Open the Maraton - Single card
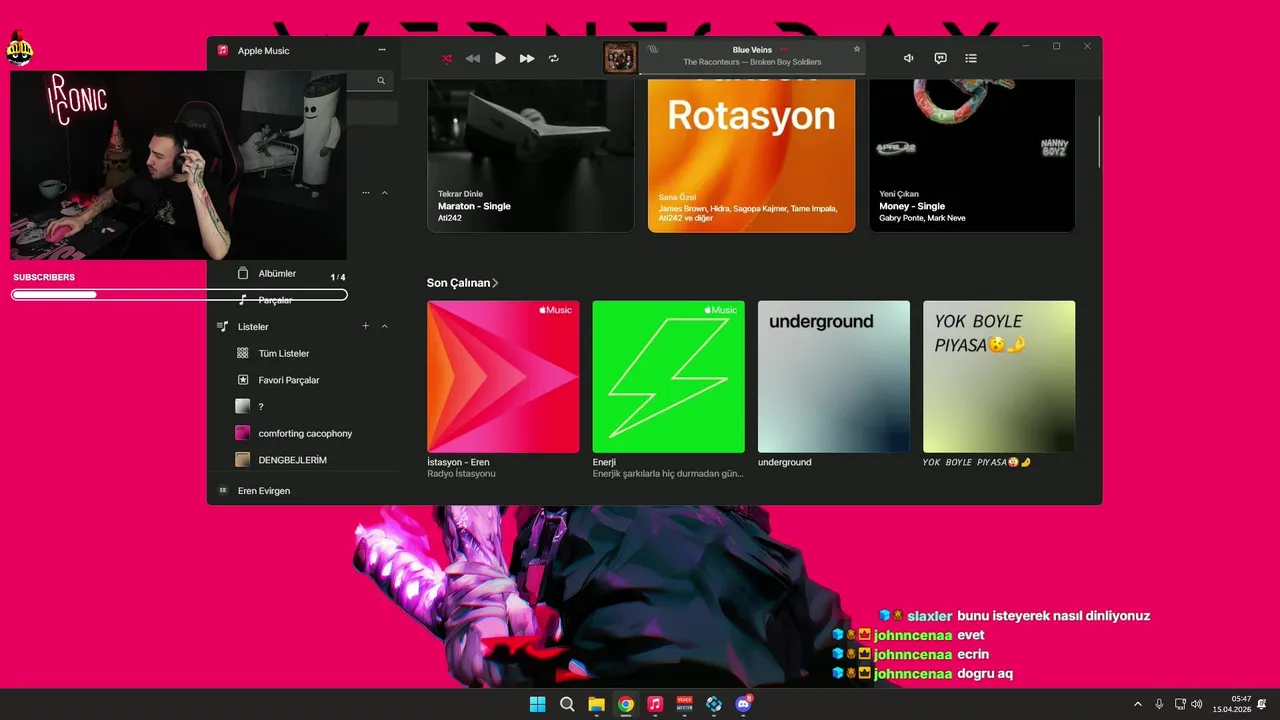Viewport: 1280px width, 720px height. click(530, 155)
